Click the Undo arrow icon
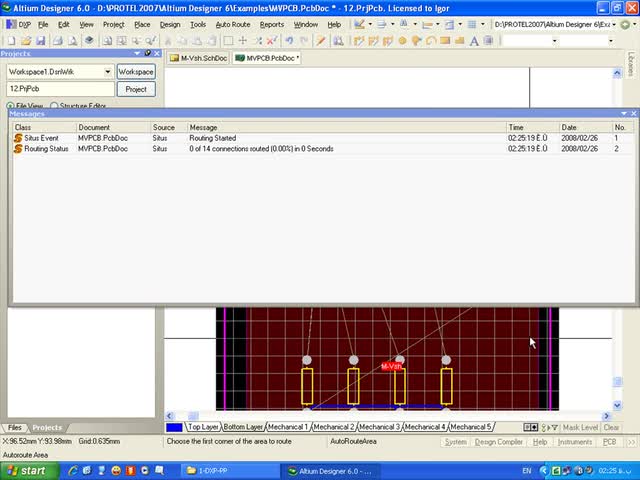Screen dimensions: 640x480 coord(289,40)
